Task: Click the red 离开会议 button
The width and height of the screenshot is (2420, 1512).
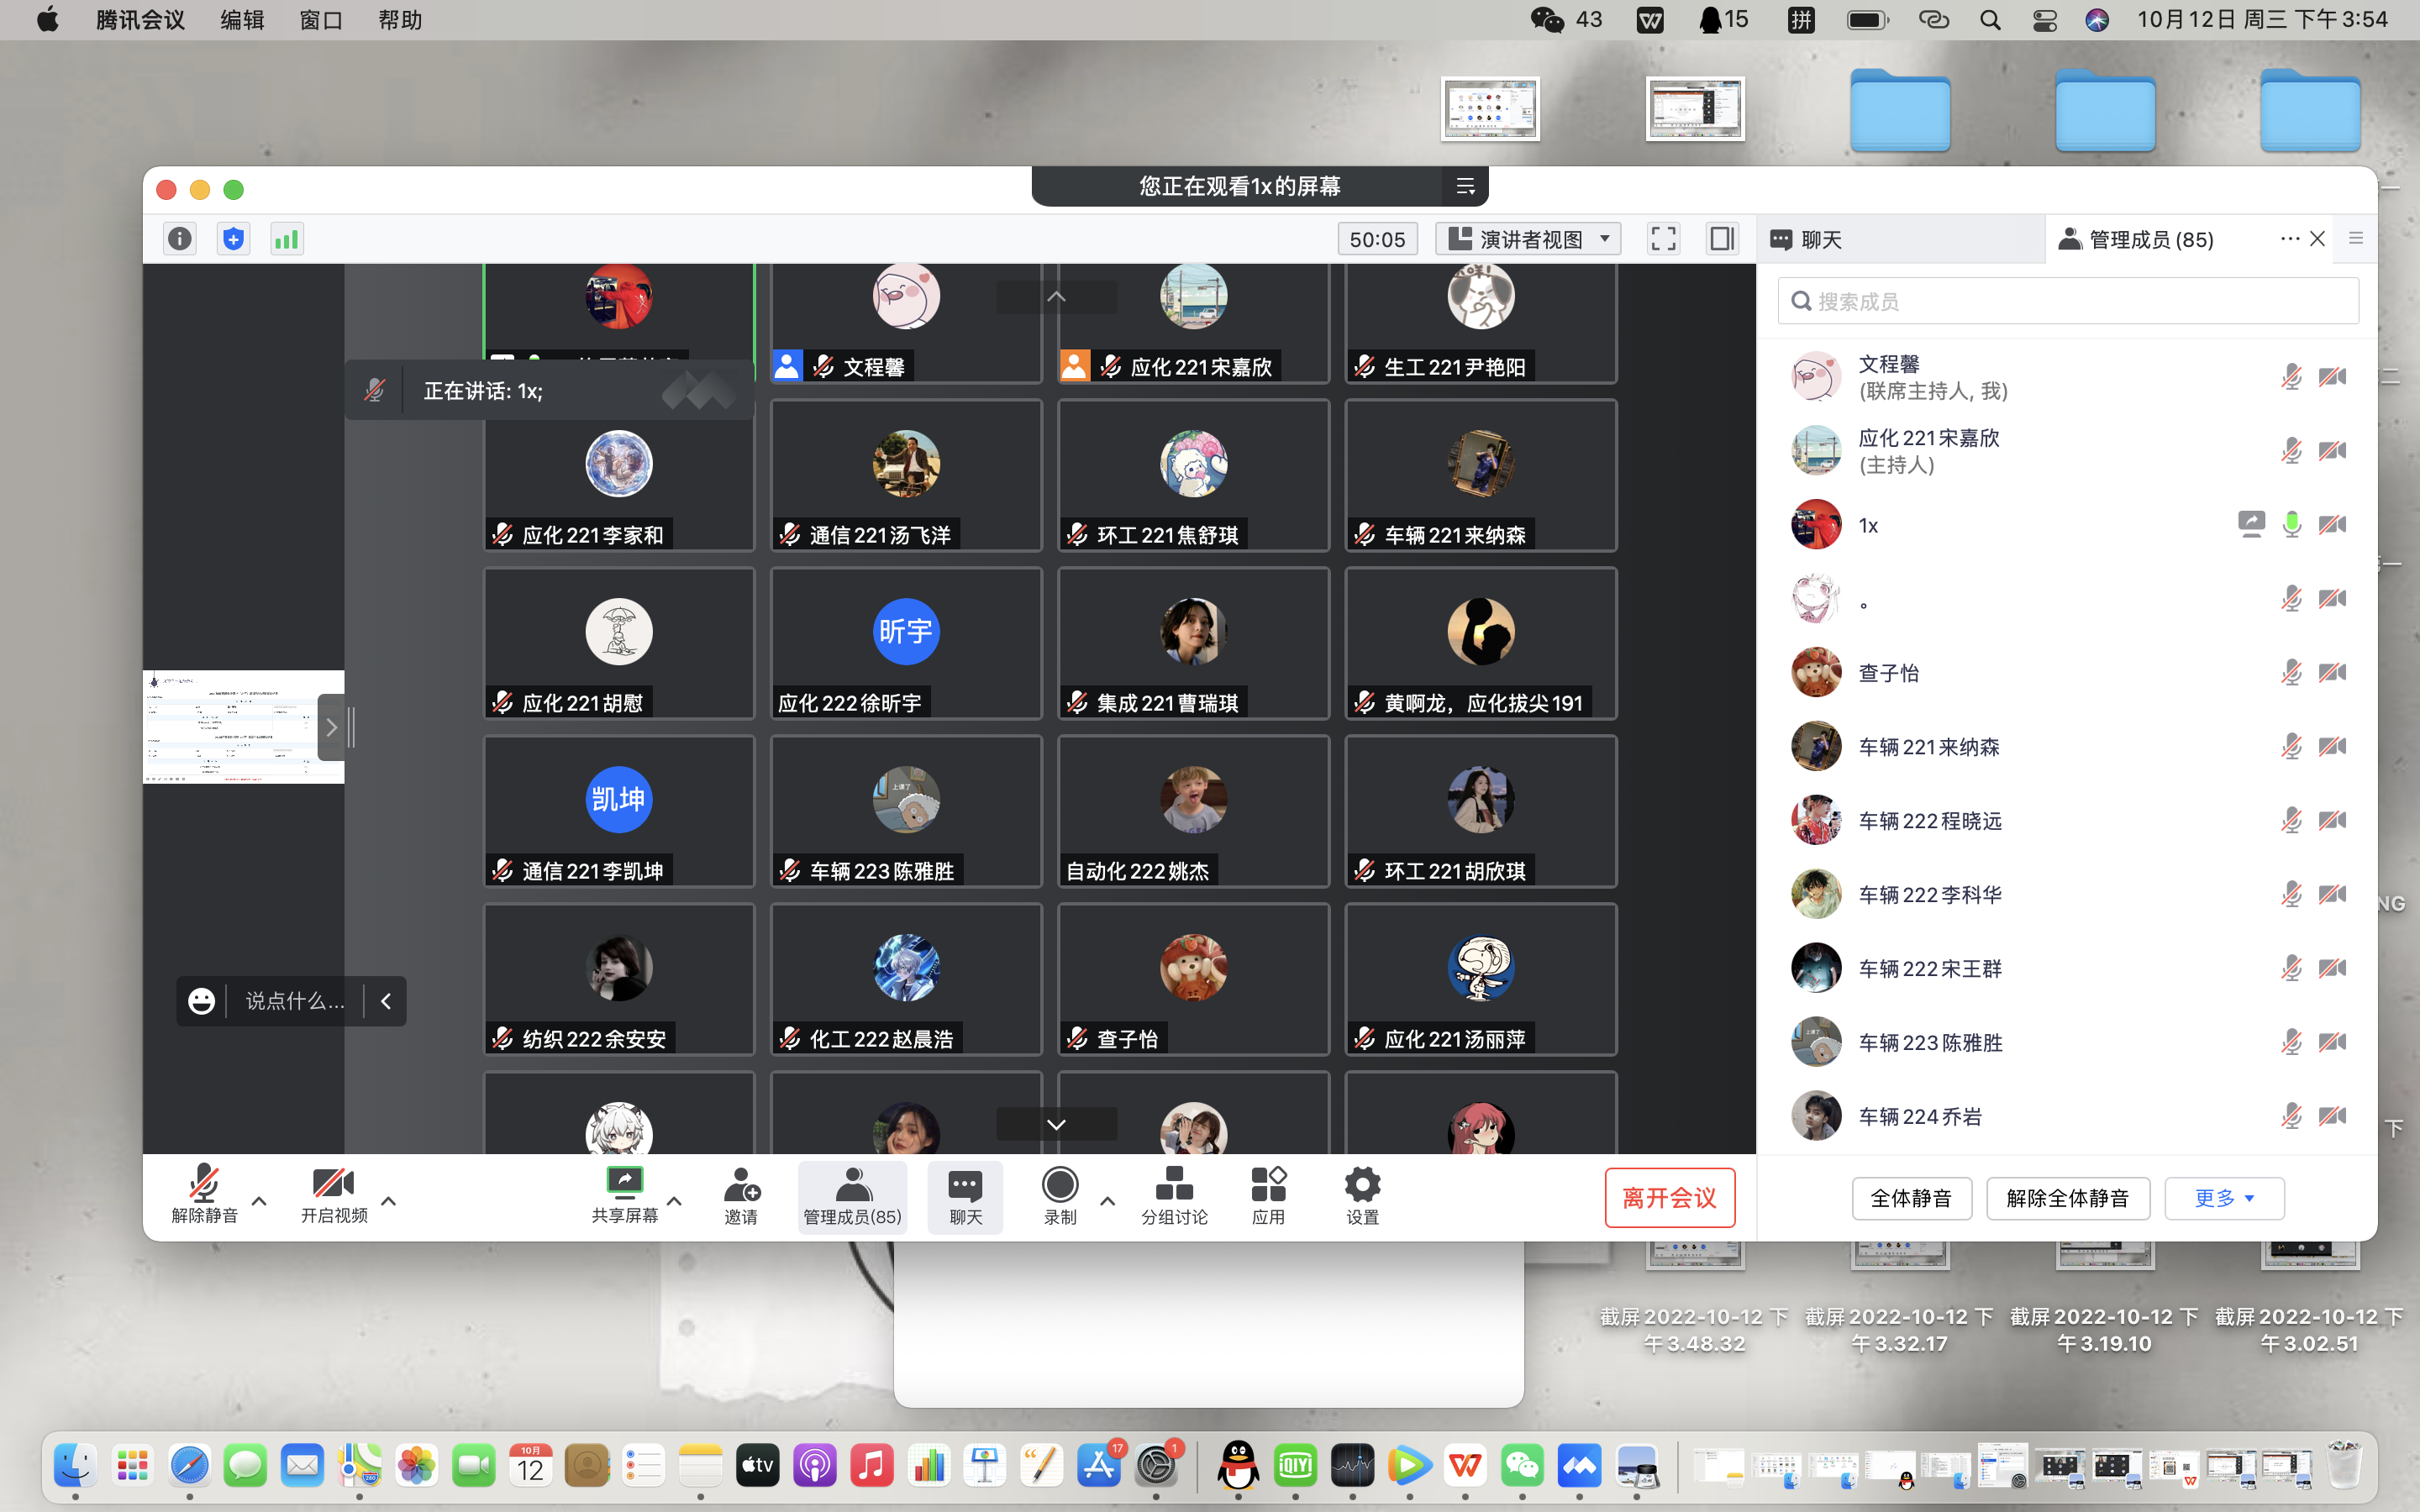Action: click(1669, 1198)
